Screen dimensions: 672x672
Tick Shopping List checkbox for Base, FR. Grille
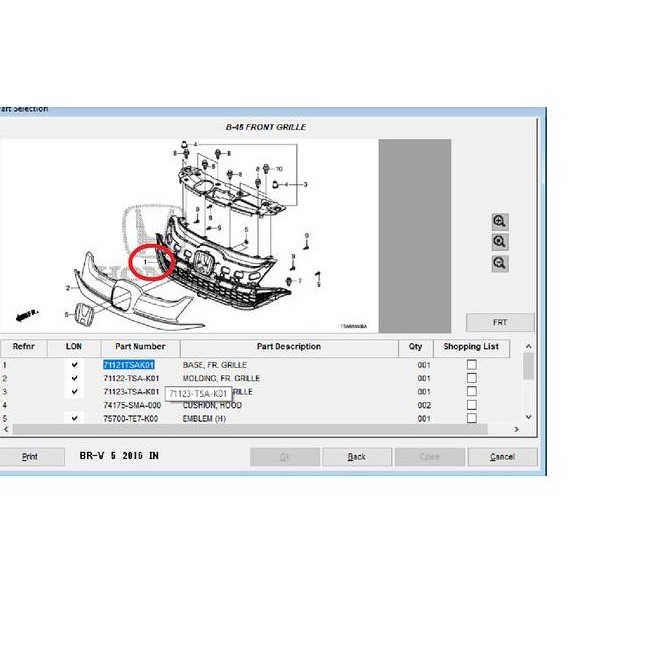(471, 365)
